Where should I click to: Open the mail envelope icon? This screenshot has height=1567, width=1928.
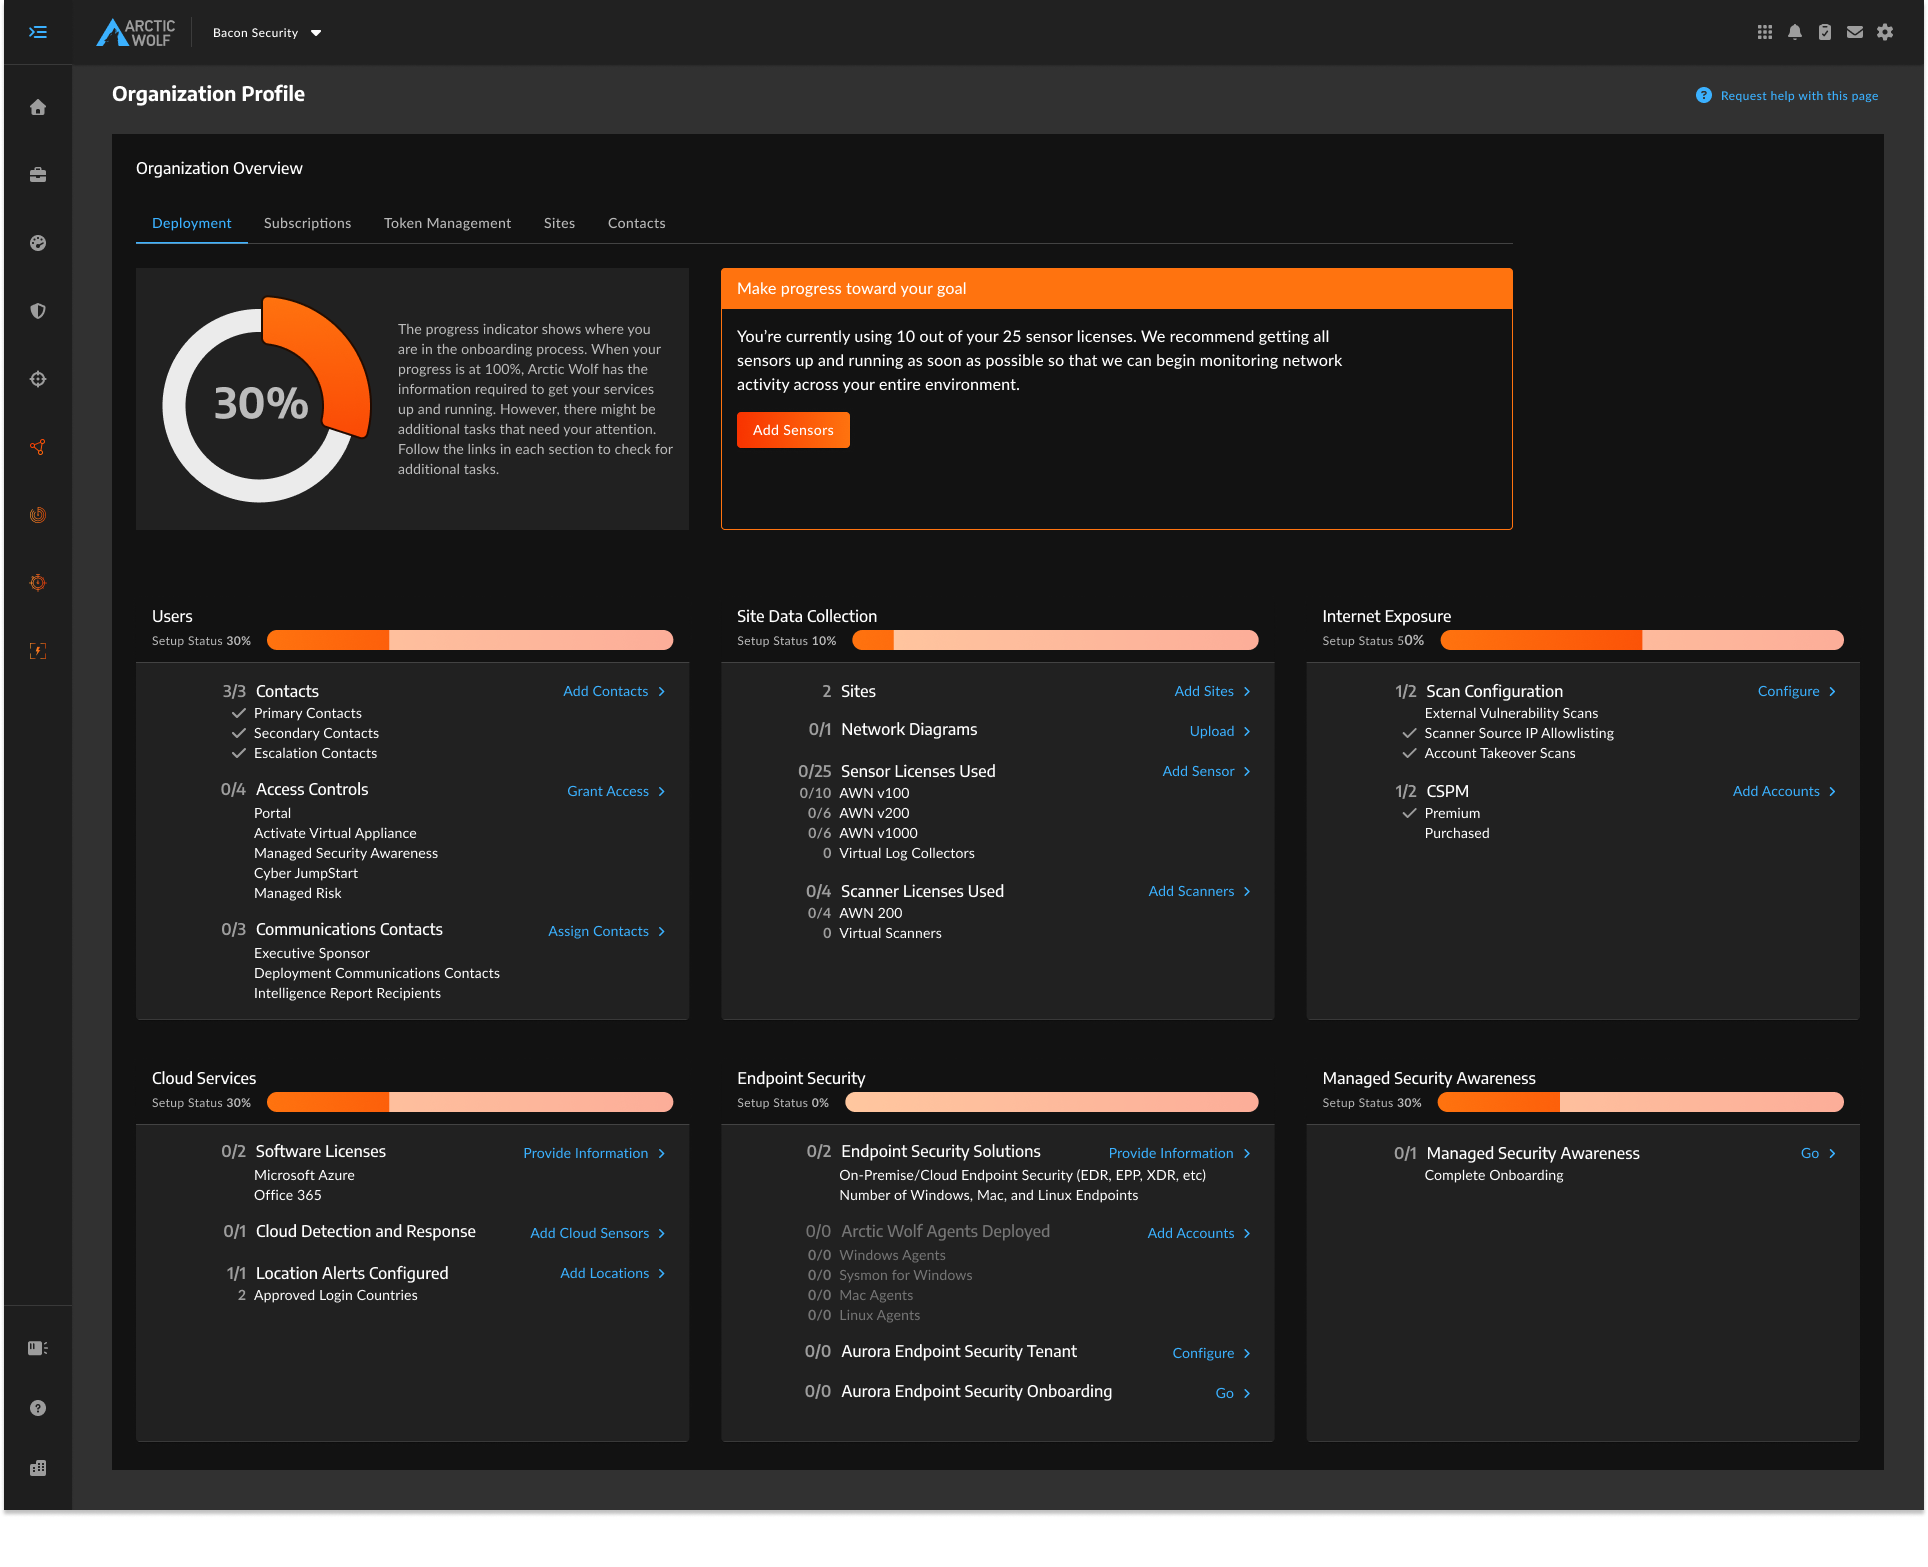pos(1855,32)
